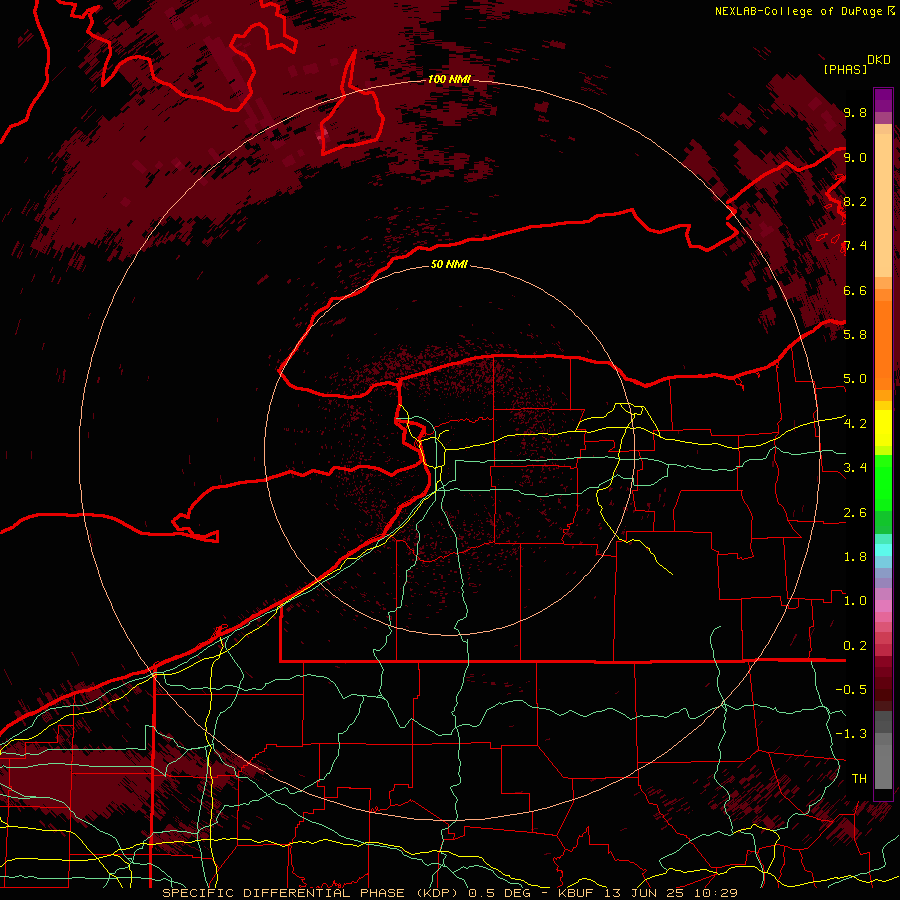Click the 5.0 scale value
This screenshot has height=900, width=900.
(x=855, y=379)
